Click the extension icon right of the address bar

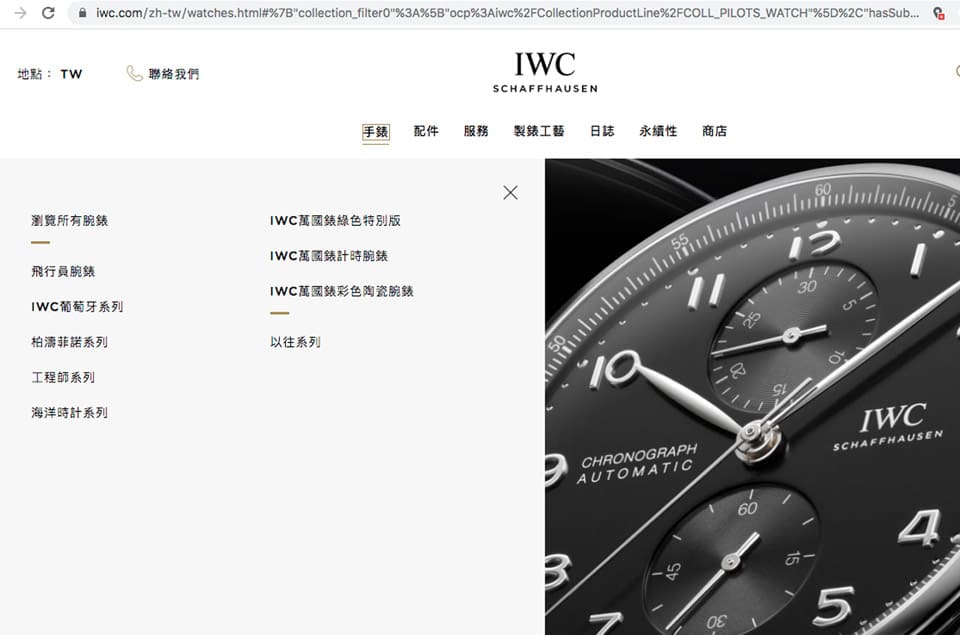938,13
